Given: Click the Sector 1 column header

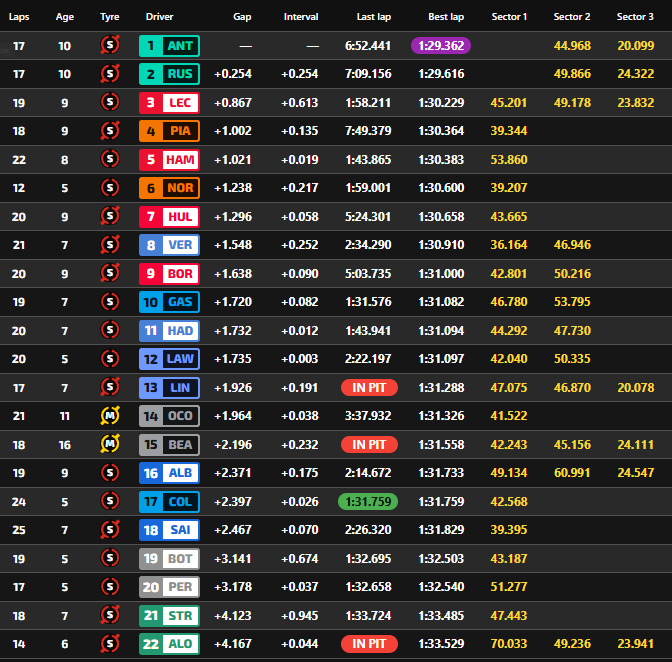Looking at the screenshot, I should tap(509, 17).
